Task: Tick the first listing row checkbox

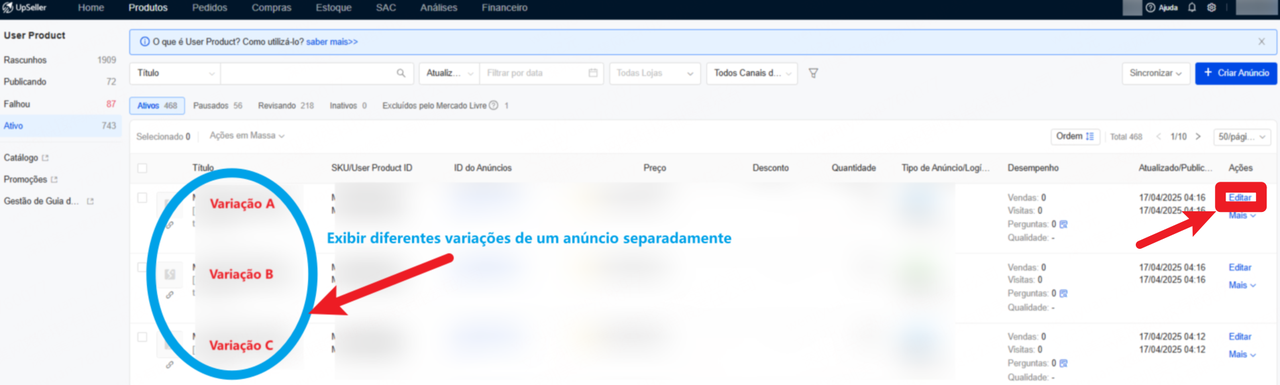Action: (142, 198)
